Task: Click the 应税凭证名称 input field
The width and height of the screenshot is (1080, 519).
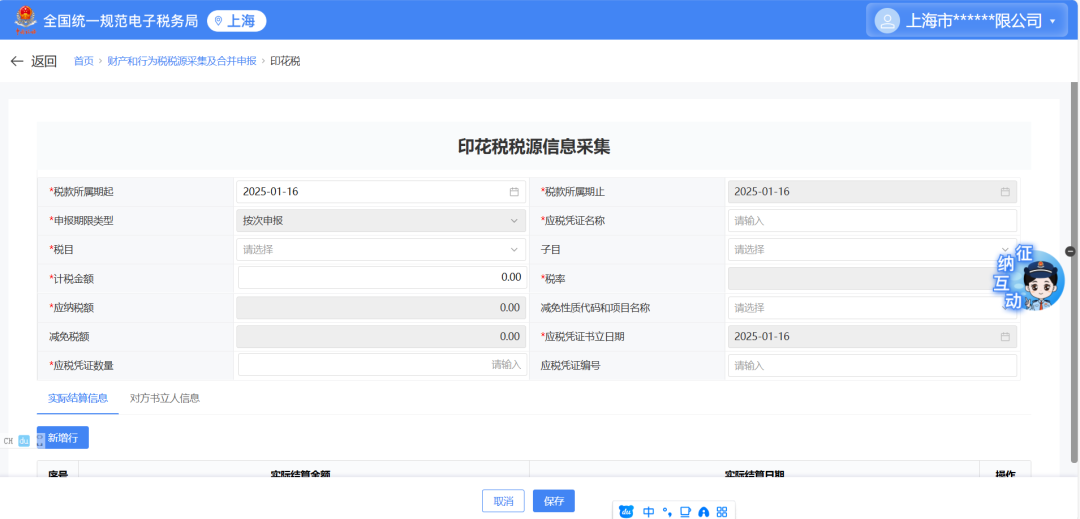Action: (x=870, y=221)
